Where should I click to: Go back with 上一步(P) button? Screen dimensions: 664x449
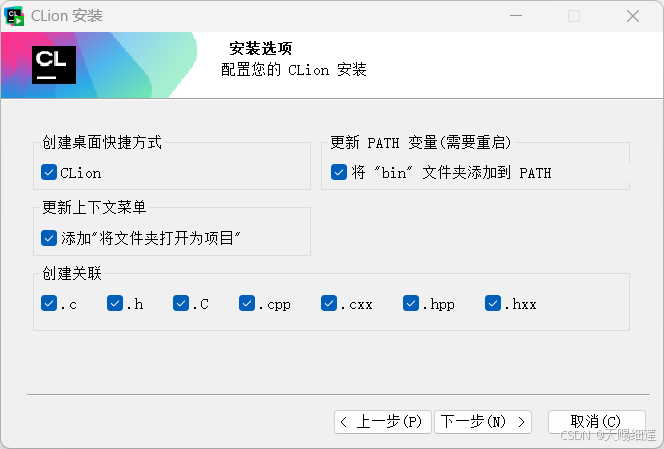pyautogui.click(x=383, y=422)
